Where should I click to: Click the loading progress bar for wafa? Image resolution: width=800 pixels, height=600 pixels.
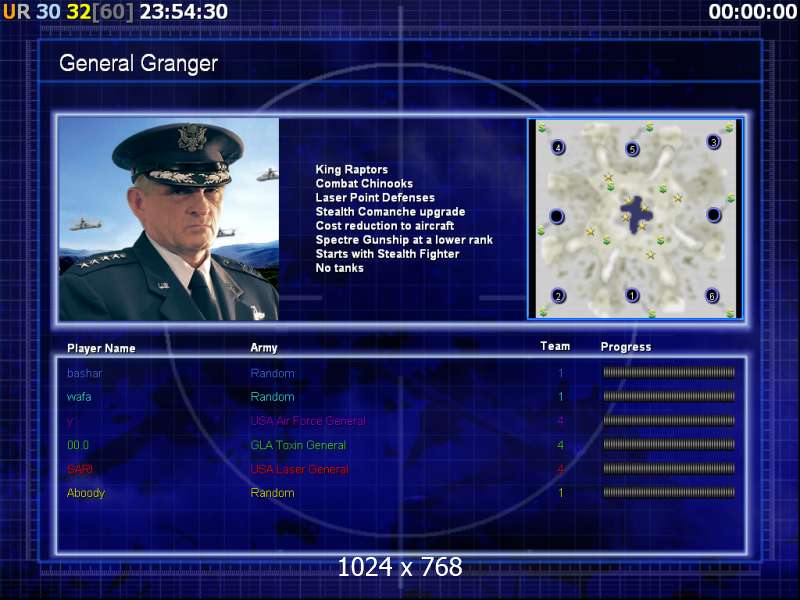[669, 396]
